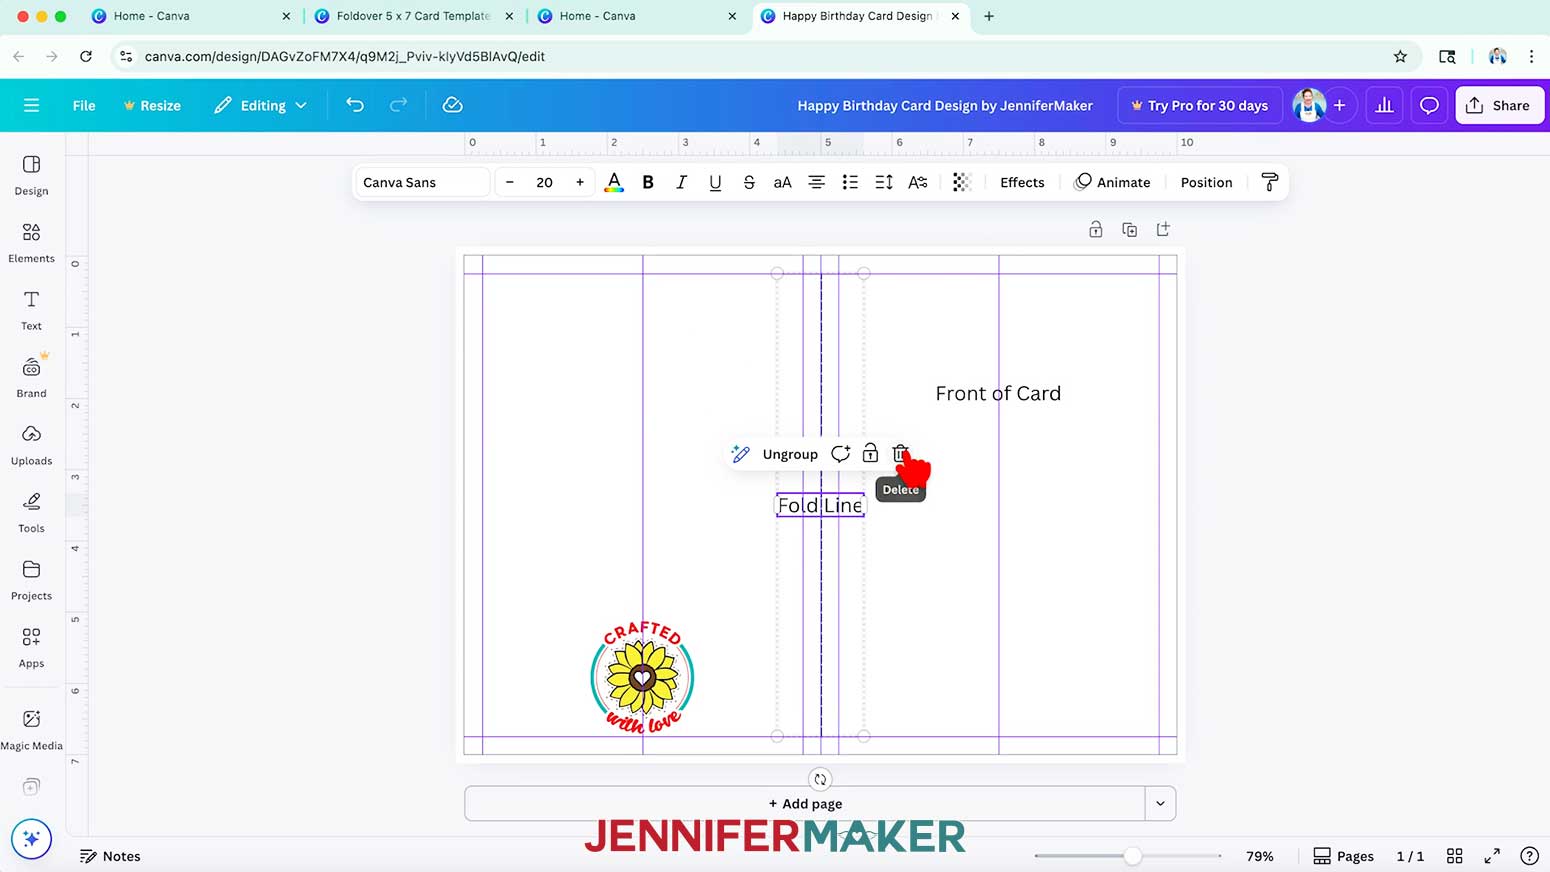
Task: Click the cloud save status icon
Action: 452,105
